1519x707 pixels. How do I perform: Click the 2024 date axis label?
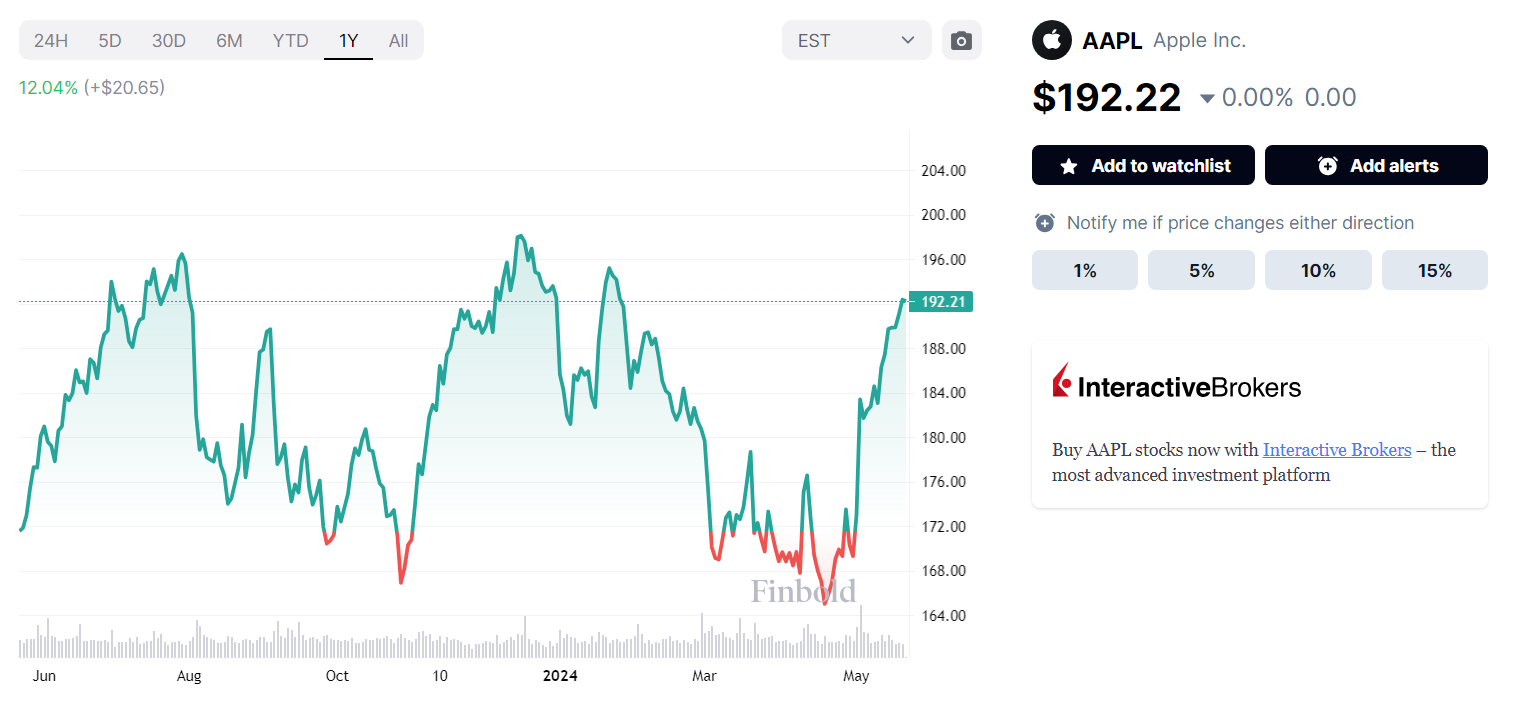[x=560, y=676]
